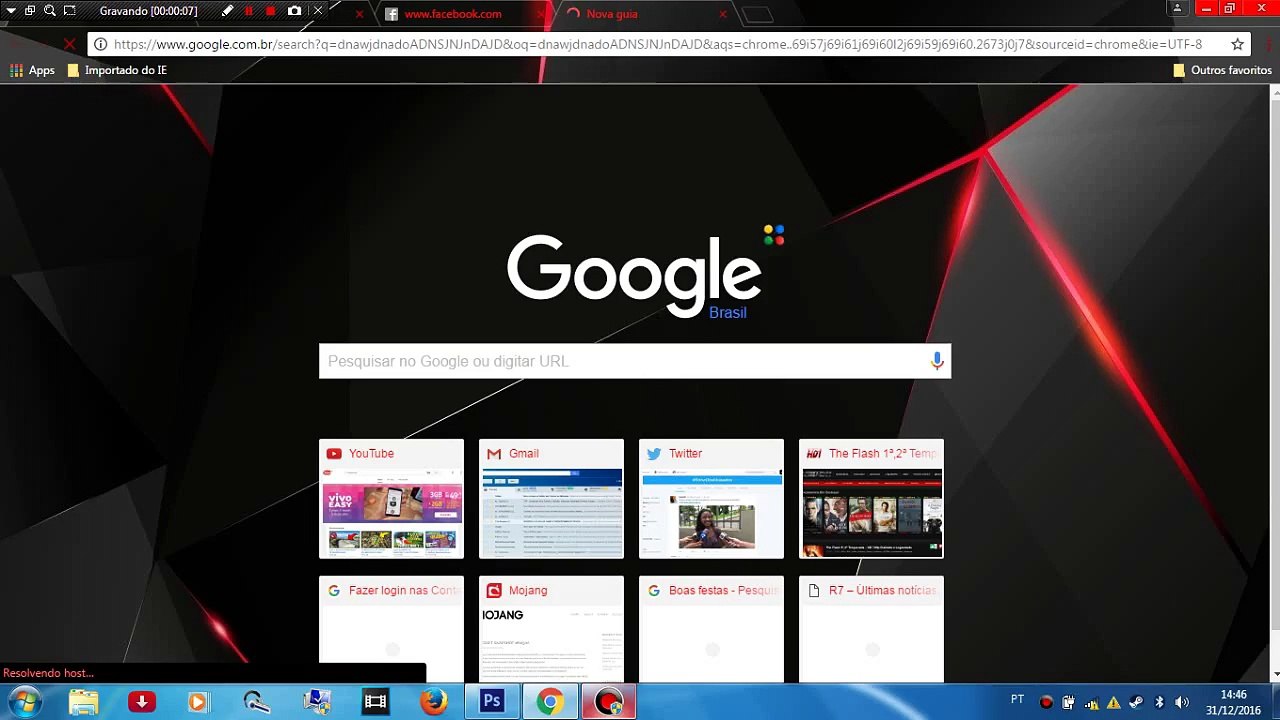1280x720 pixels.
Task: Switch to Photoshop on the taskbar
Action: (492, 702)
